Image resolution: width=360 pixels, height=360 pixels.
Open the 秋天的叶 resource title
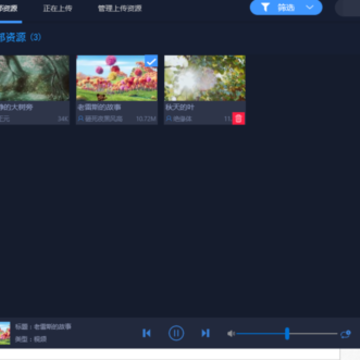click(x=180, y=108)
